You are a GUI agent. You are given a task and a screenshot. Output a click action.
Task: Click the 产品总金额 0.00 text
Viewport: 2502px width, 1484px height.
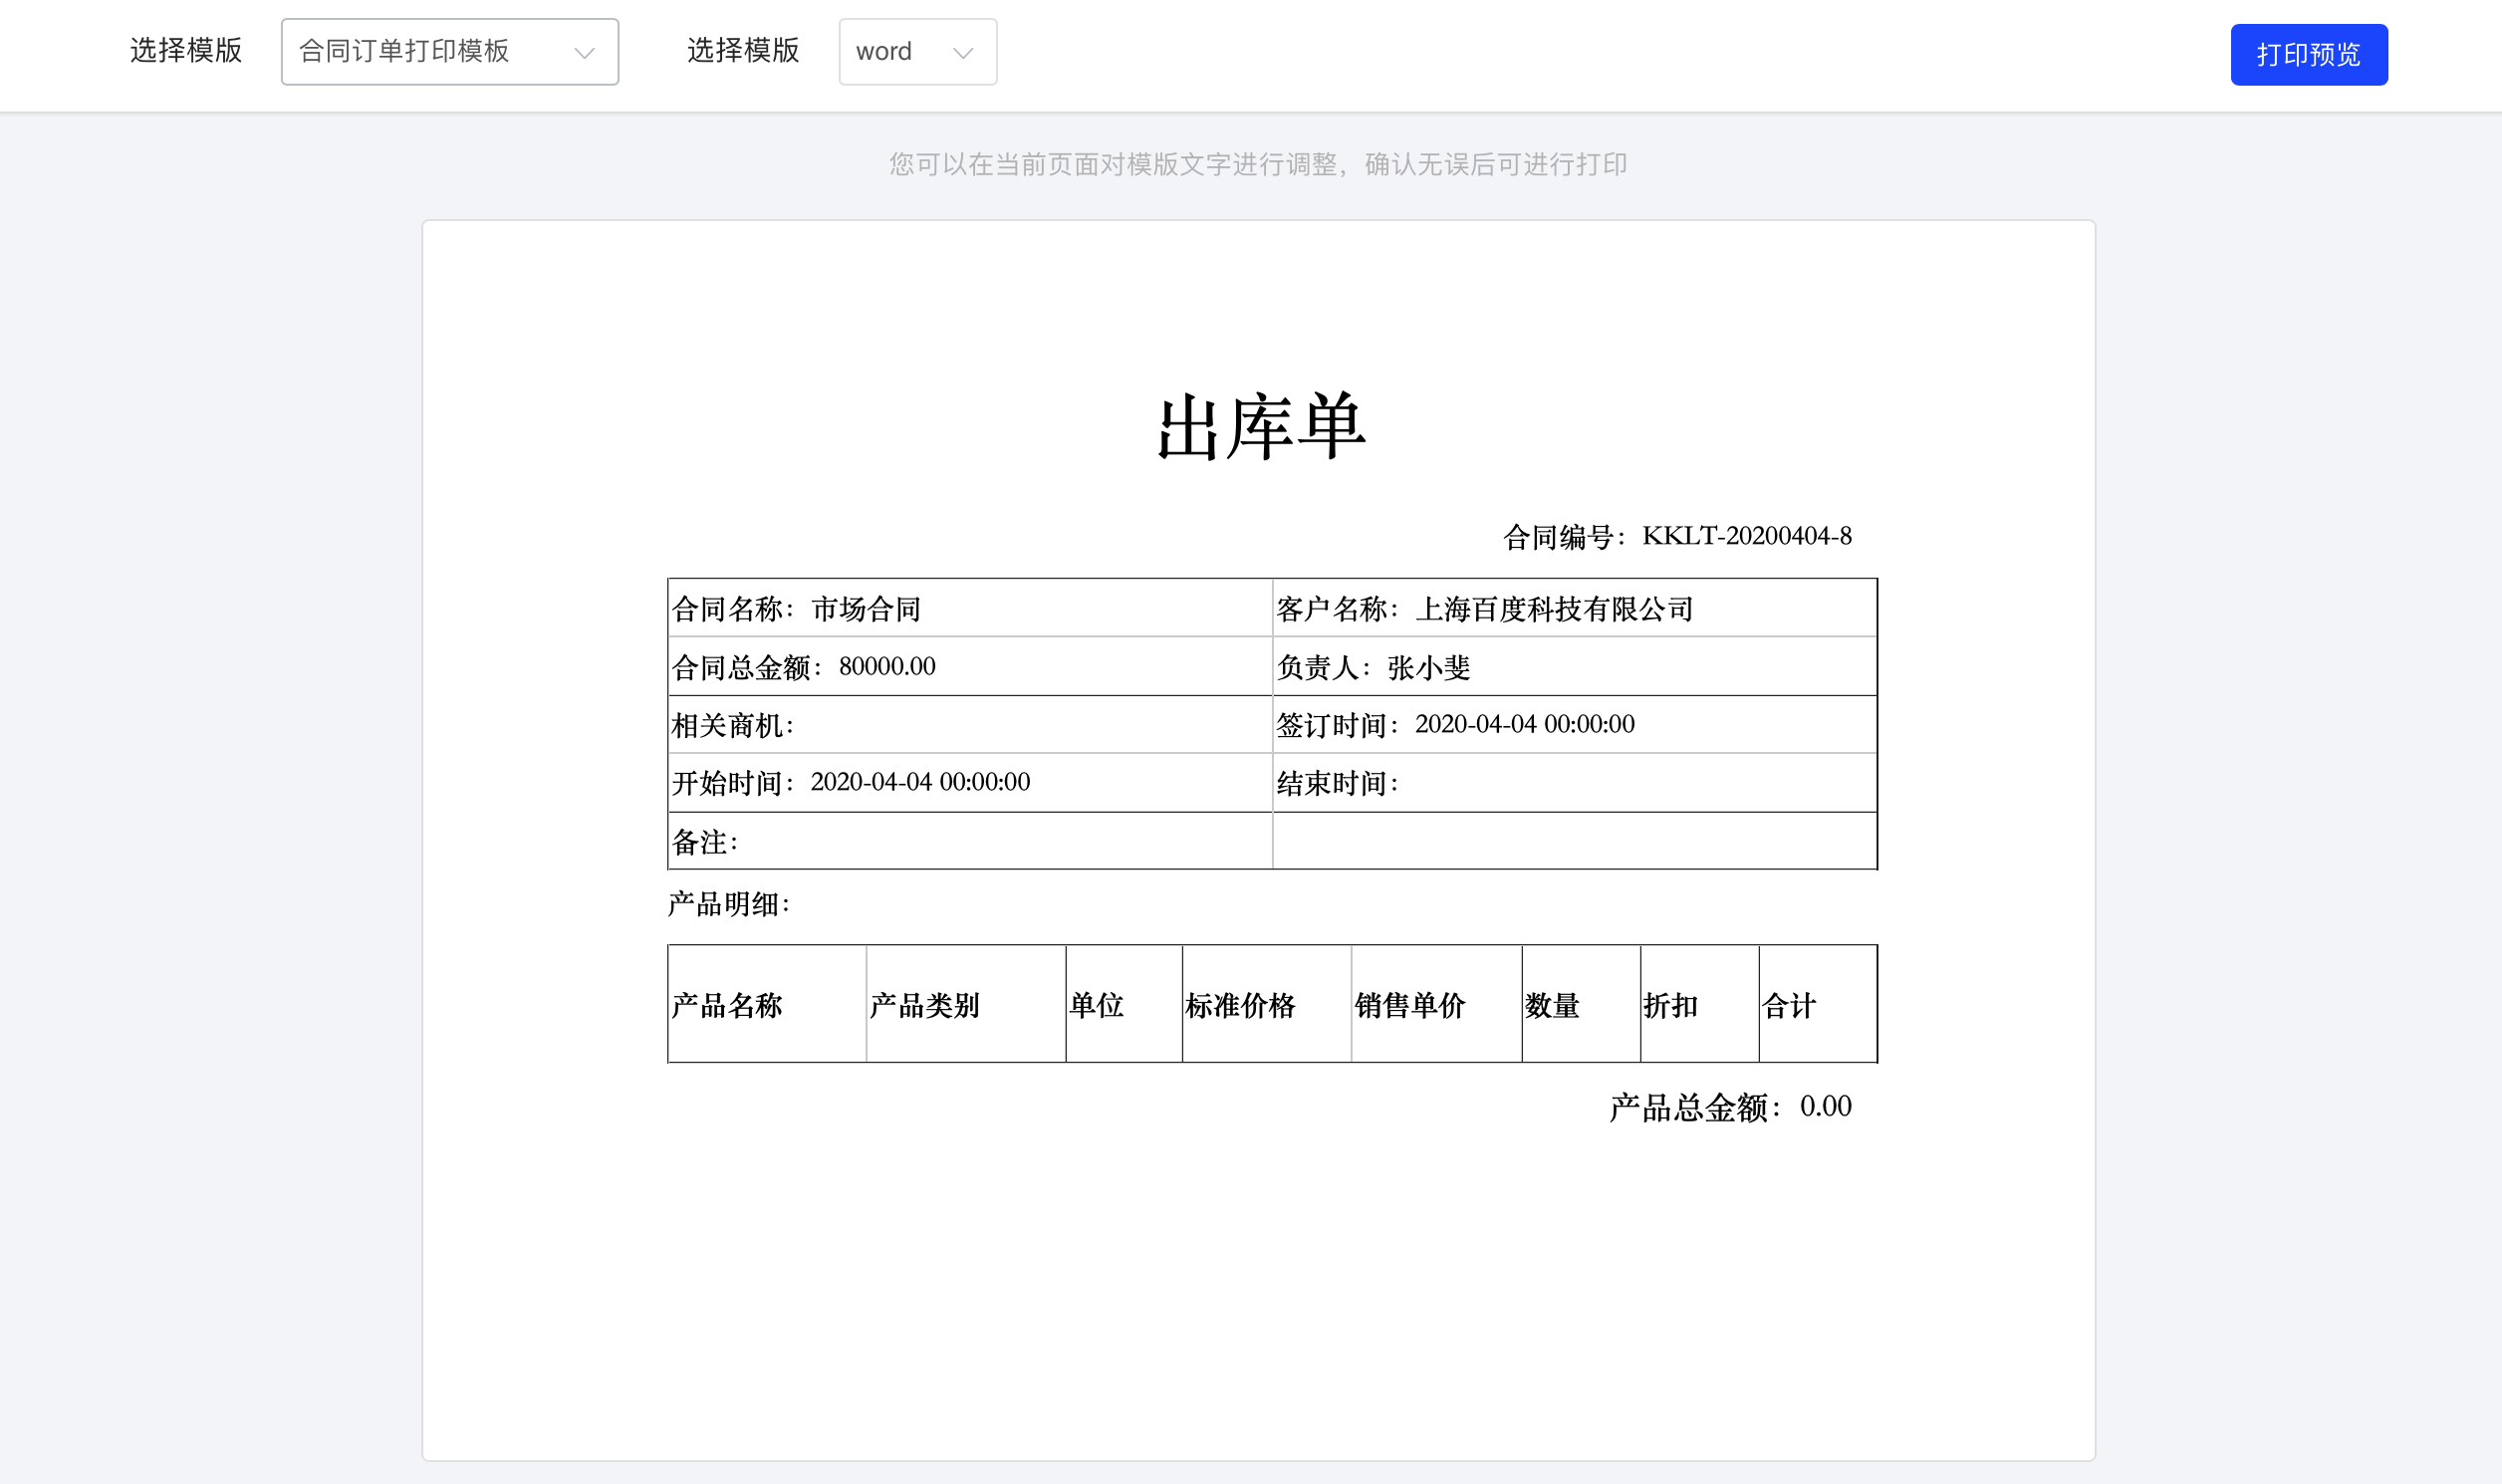tap(1729, 1107)
